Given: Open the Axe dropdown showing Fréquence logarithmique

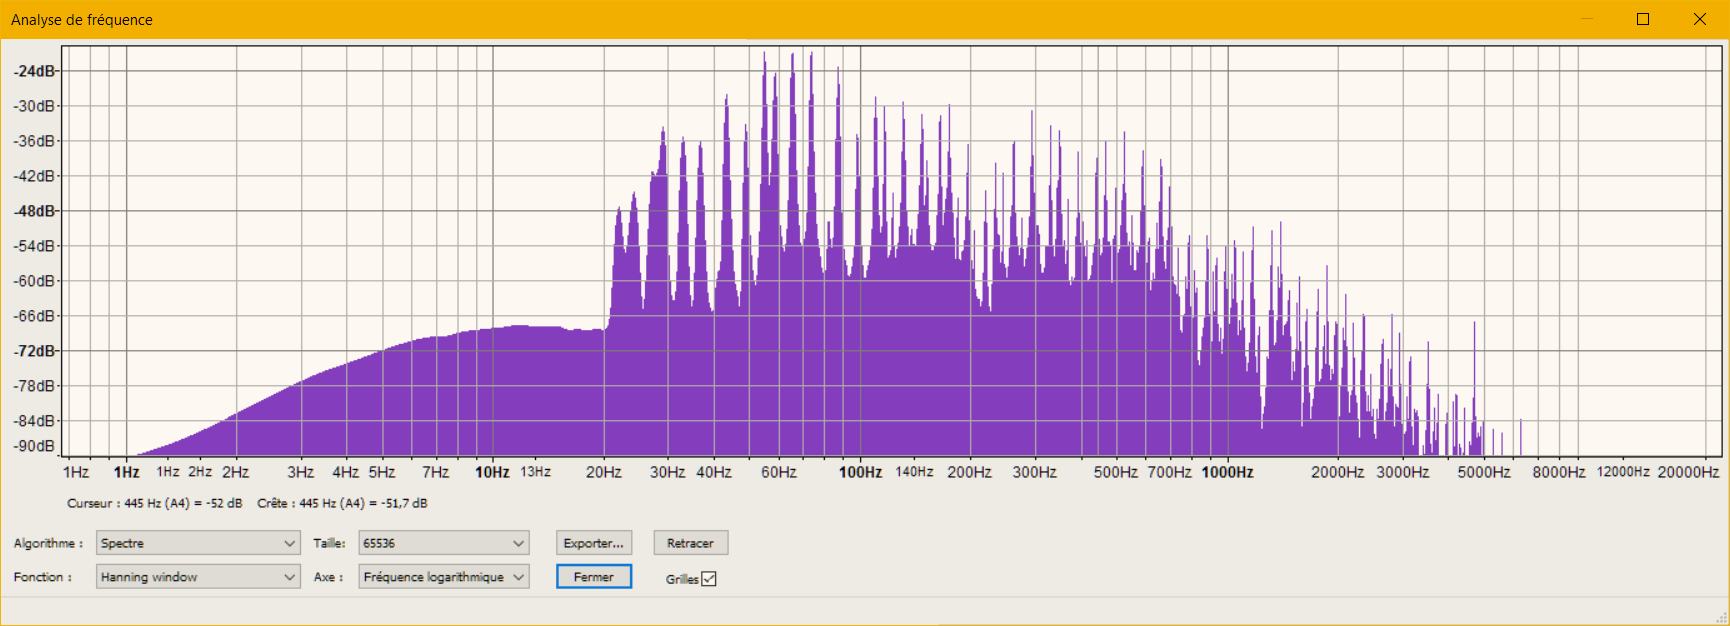Looking at the screenshot, I should click(443, 577).
